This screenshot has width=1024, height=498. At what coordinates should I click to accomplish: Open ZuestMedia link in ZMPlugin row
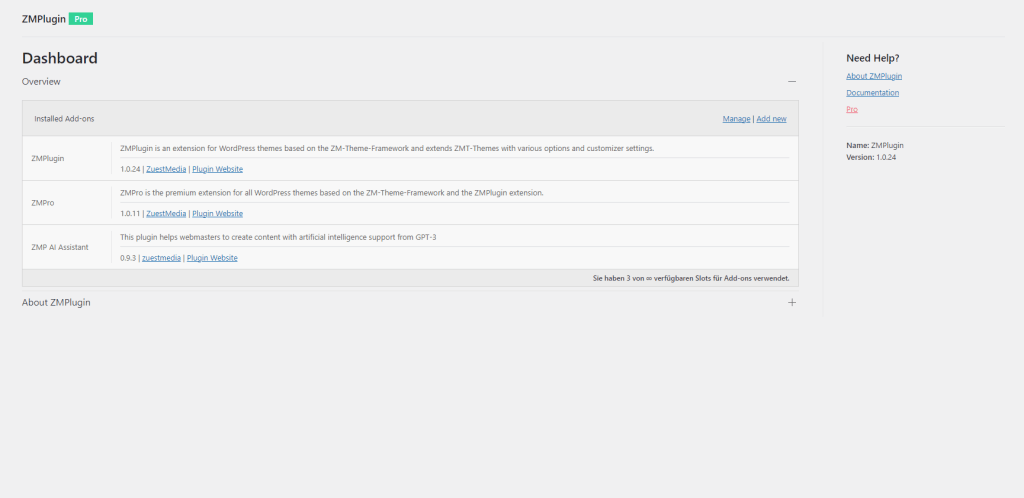166,169
